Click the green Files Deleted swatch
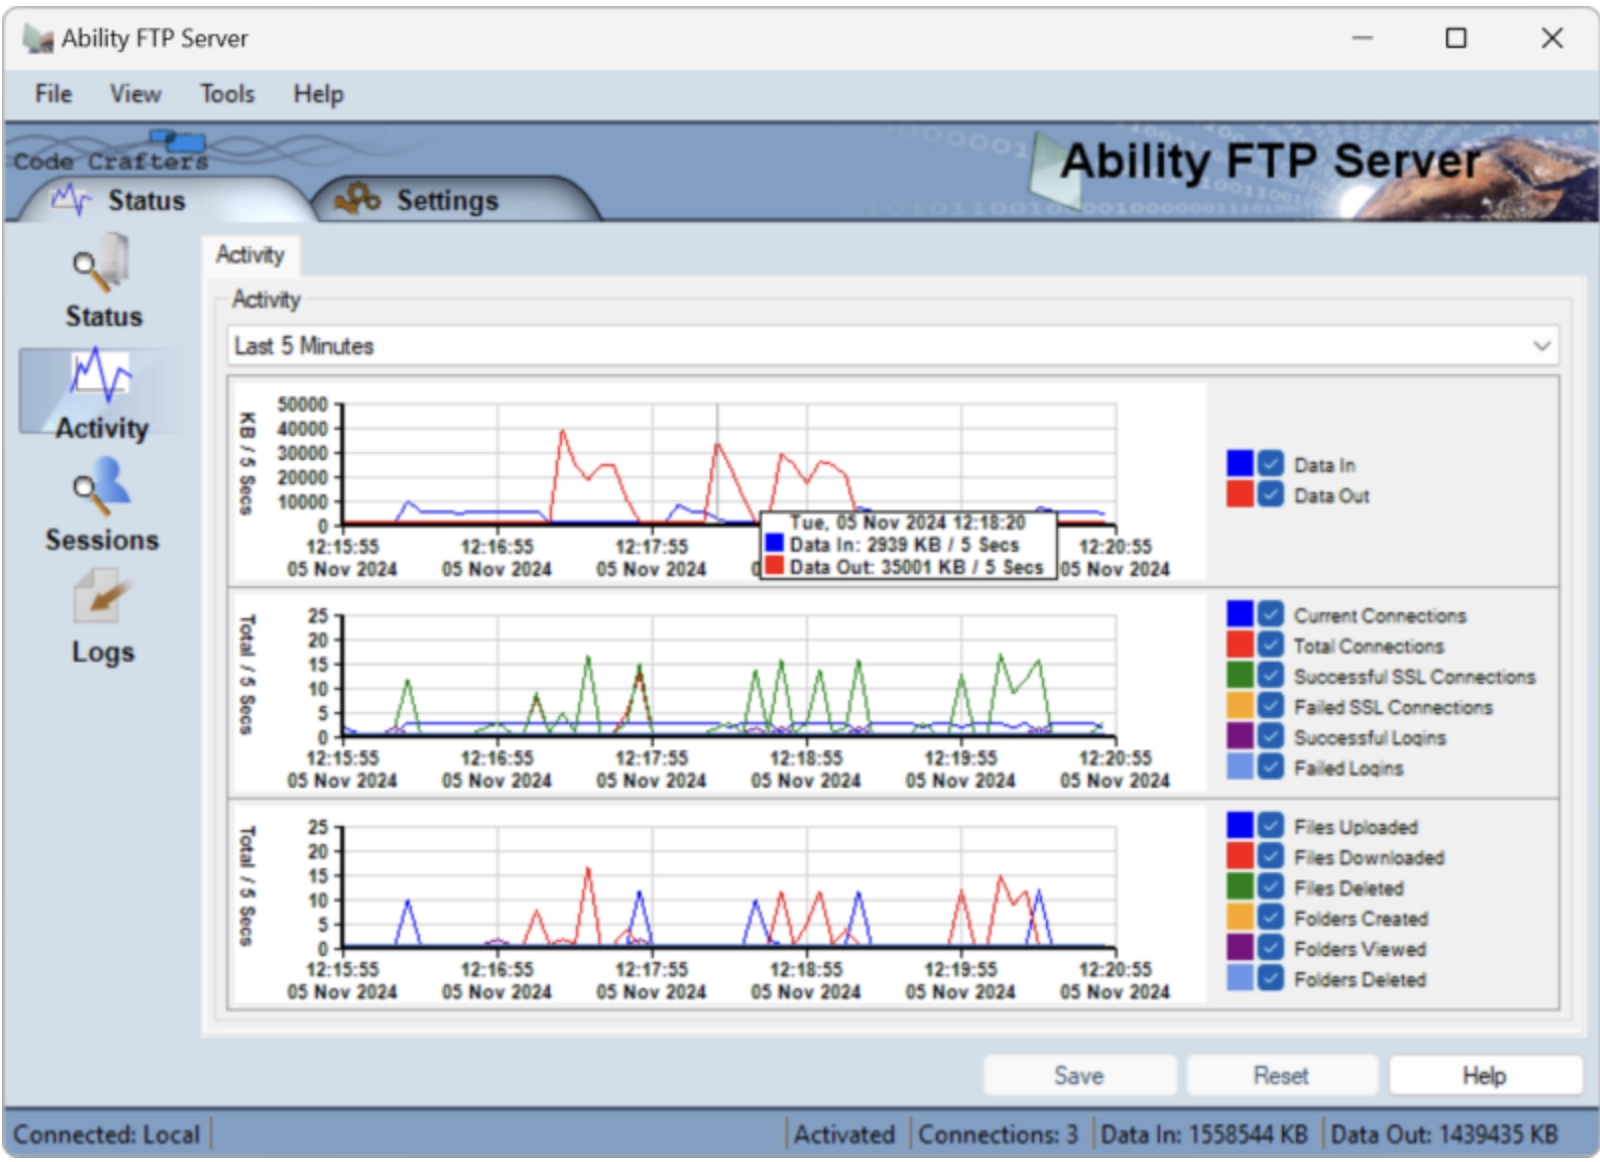The image size is (1600, 1162). tap(1240, 886)
